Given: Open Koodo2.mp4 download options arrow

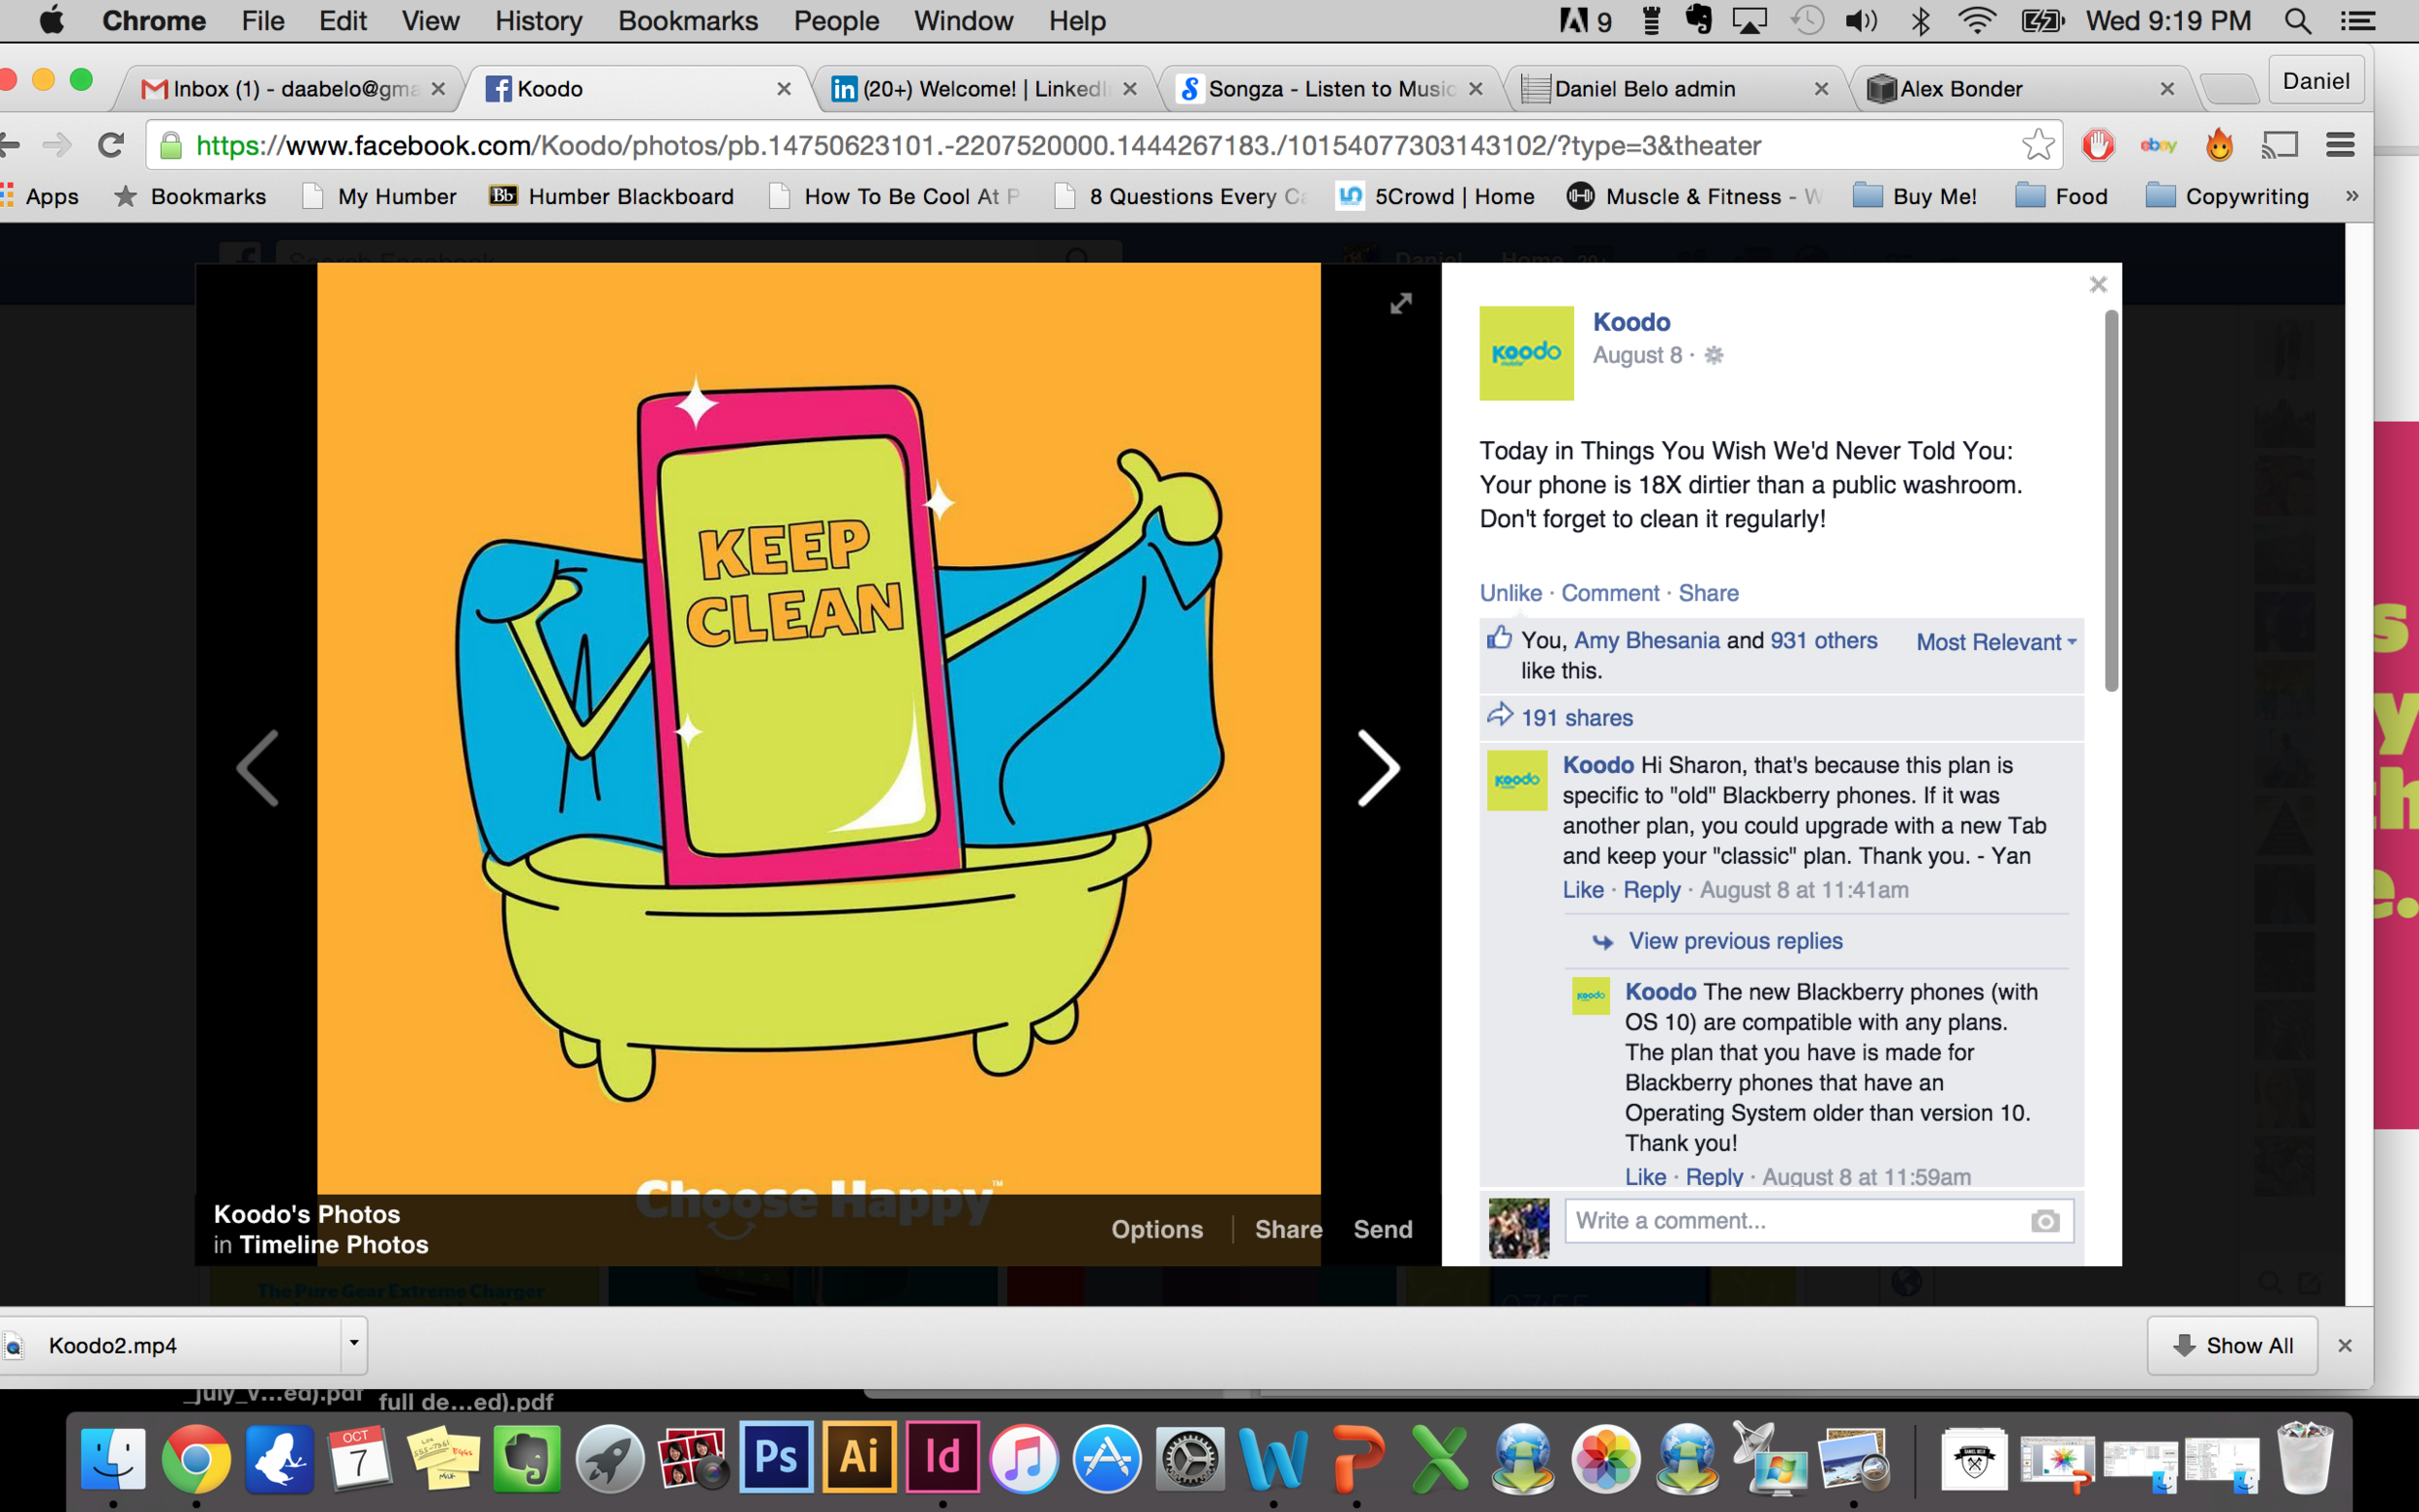Looking at the screenshot, I should coord(353,1344).
